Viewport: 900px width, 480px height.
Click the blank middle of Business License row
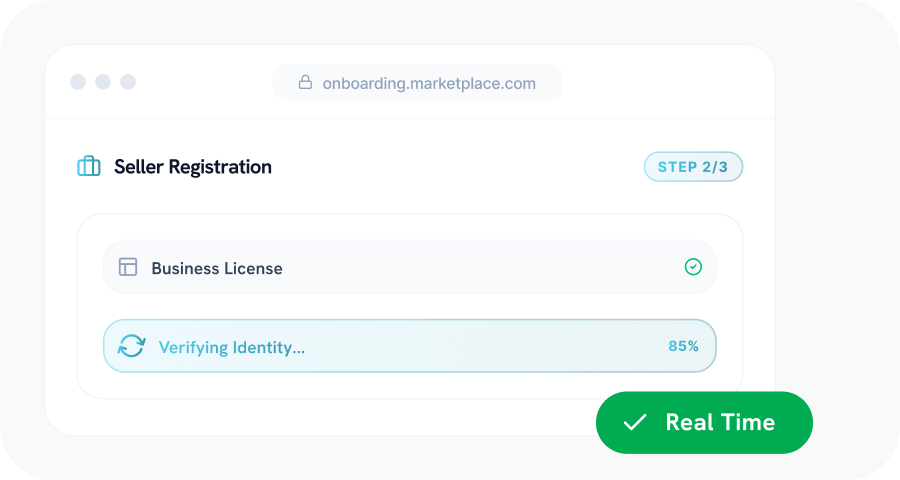(480, 267)
